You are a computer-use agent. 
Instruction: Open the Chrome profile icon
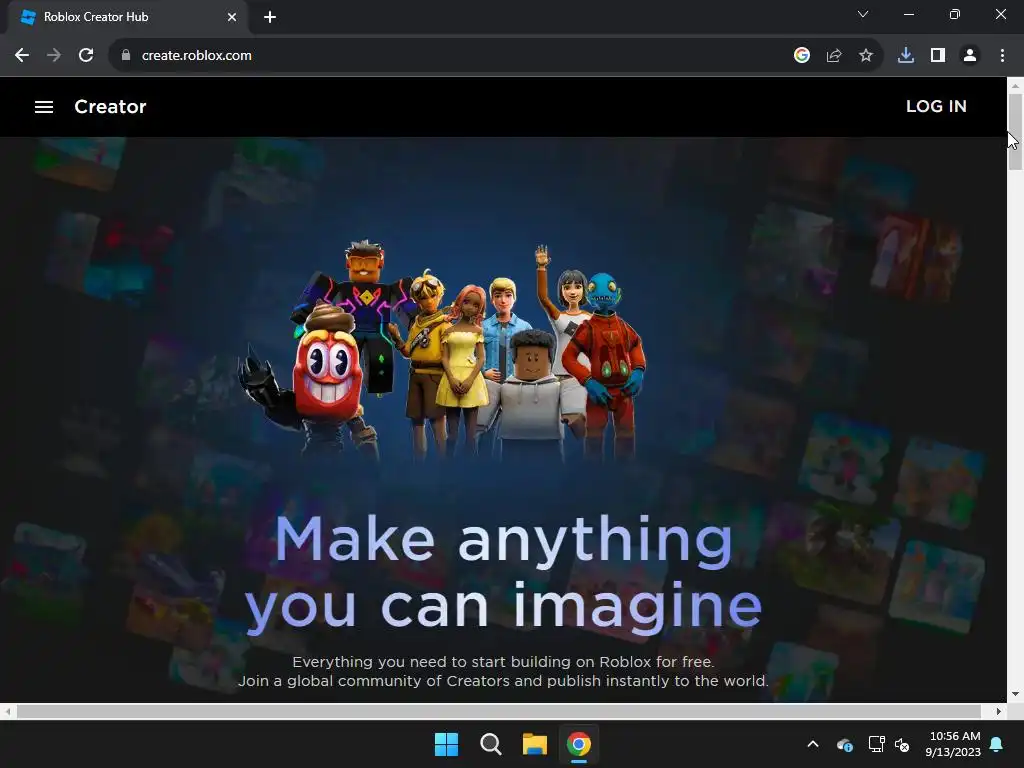(x=970, y=56)
